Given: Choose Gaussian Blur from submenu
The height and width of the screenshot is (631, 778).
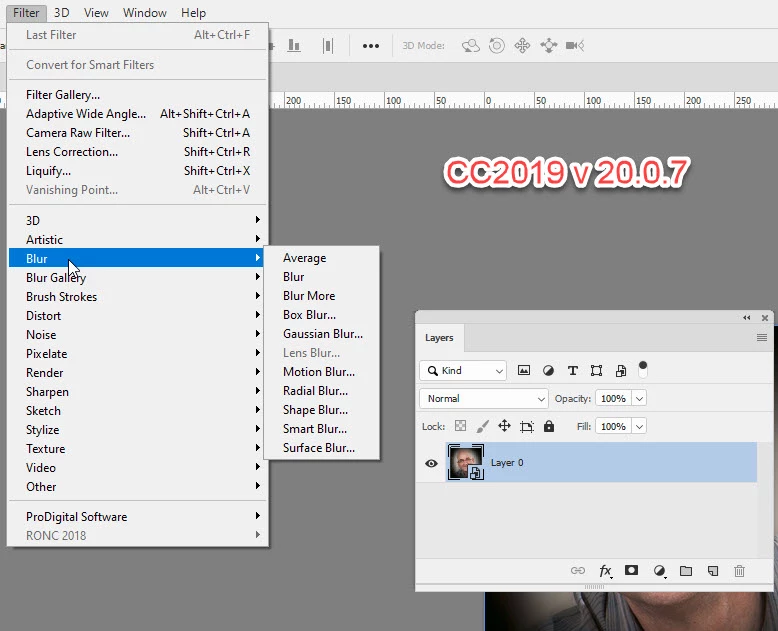Looking at the screenshot, I should point(323,334).
